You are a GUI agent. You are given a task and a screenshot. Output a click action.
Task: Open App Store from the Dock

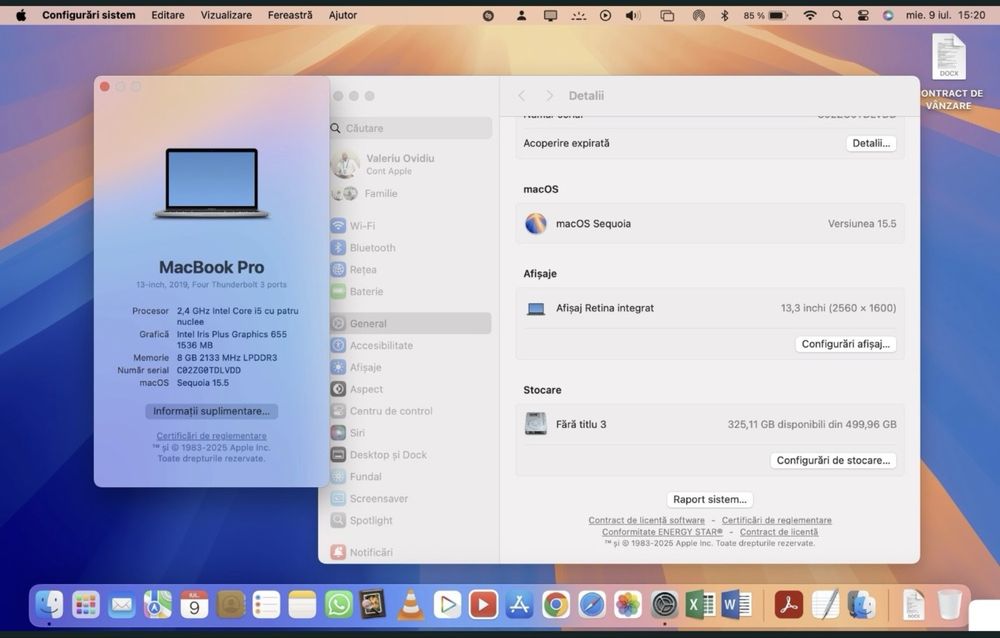click(519, 604)
